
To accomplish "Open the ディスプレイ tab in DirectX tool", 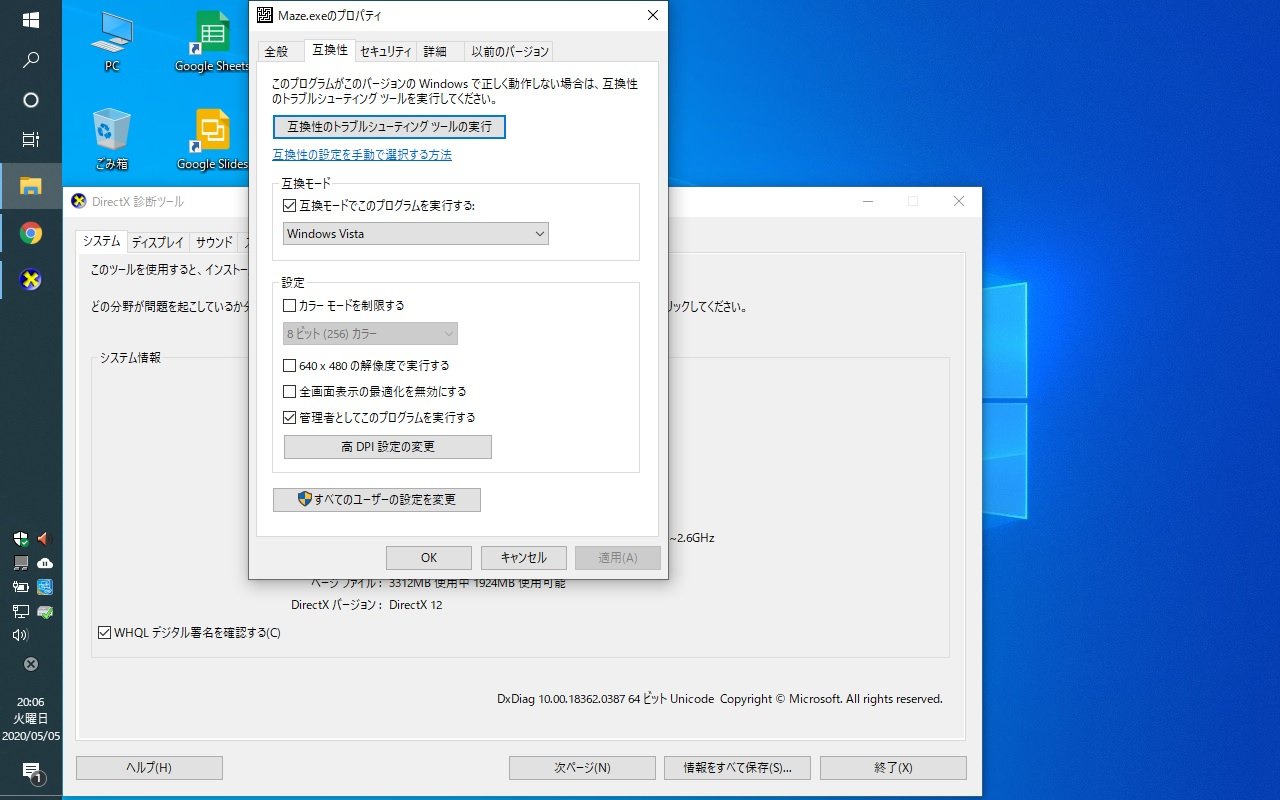I will tap(157, 243).
